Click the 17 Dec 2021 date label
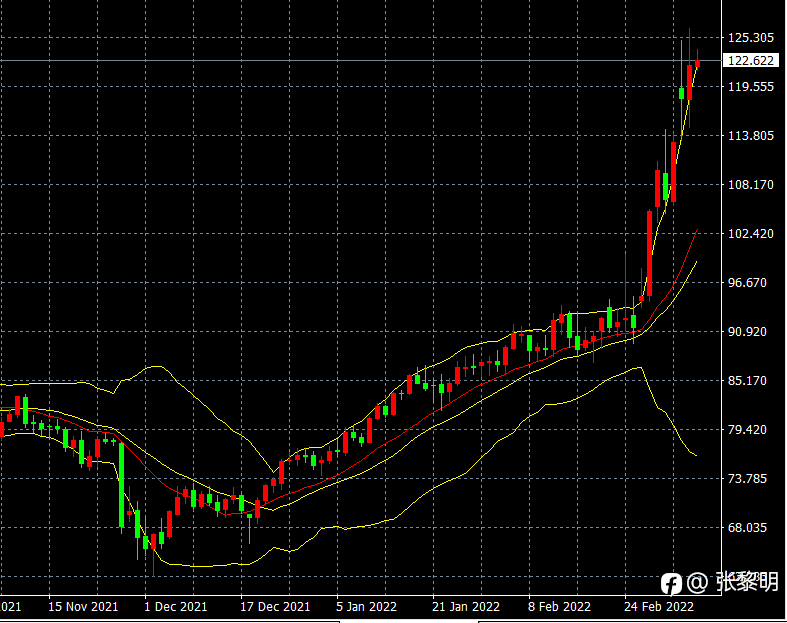This screenshot has height=623, width=787. coord(275,607)
